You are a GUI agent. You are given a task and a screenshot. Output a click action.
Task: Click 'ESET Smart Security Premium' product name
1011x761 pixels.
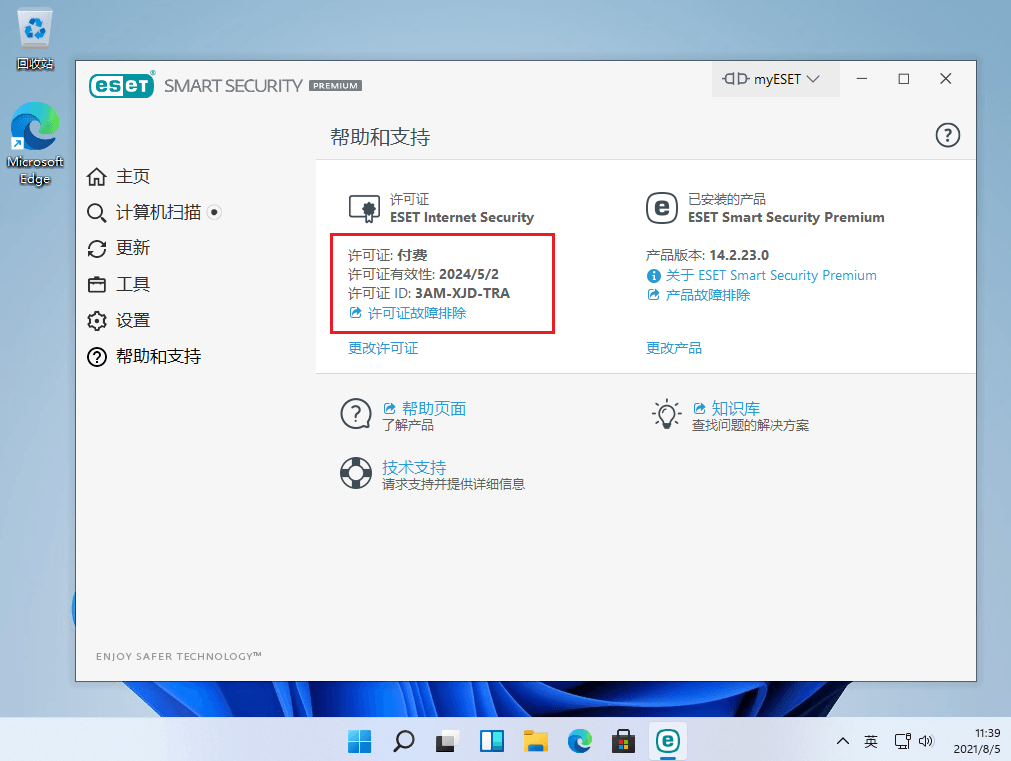(786, 217)
